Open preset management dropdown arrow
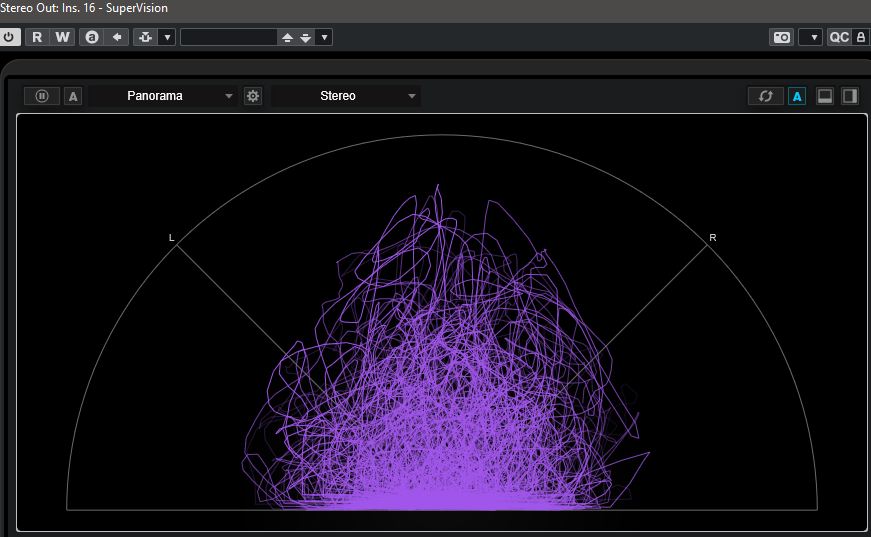This screenshot has height=537, width=871. 324,37
